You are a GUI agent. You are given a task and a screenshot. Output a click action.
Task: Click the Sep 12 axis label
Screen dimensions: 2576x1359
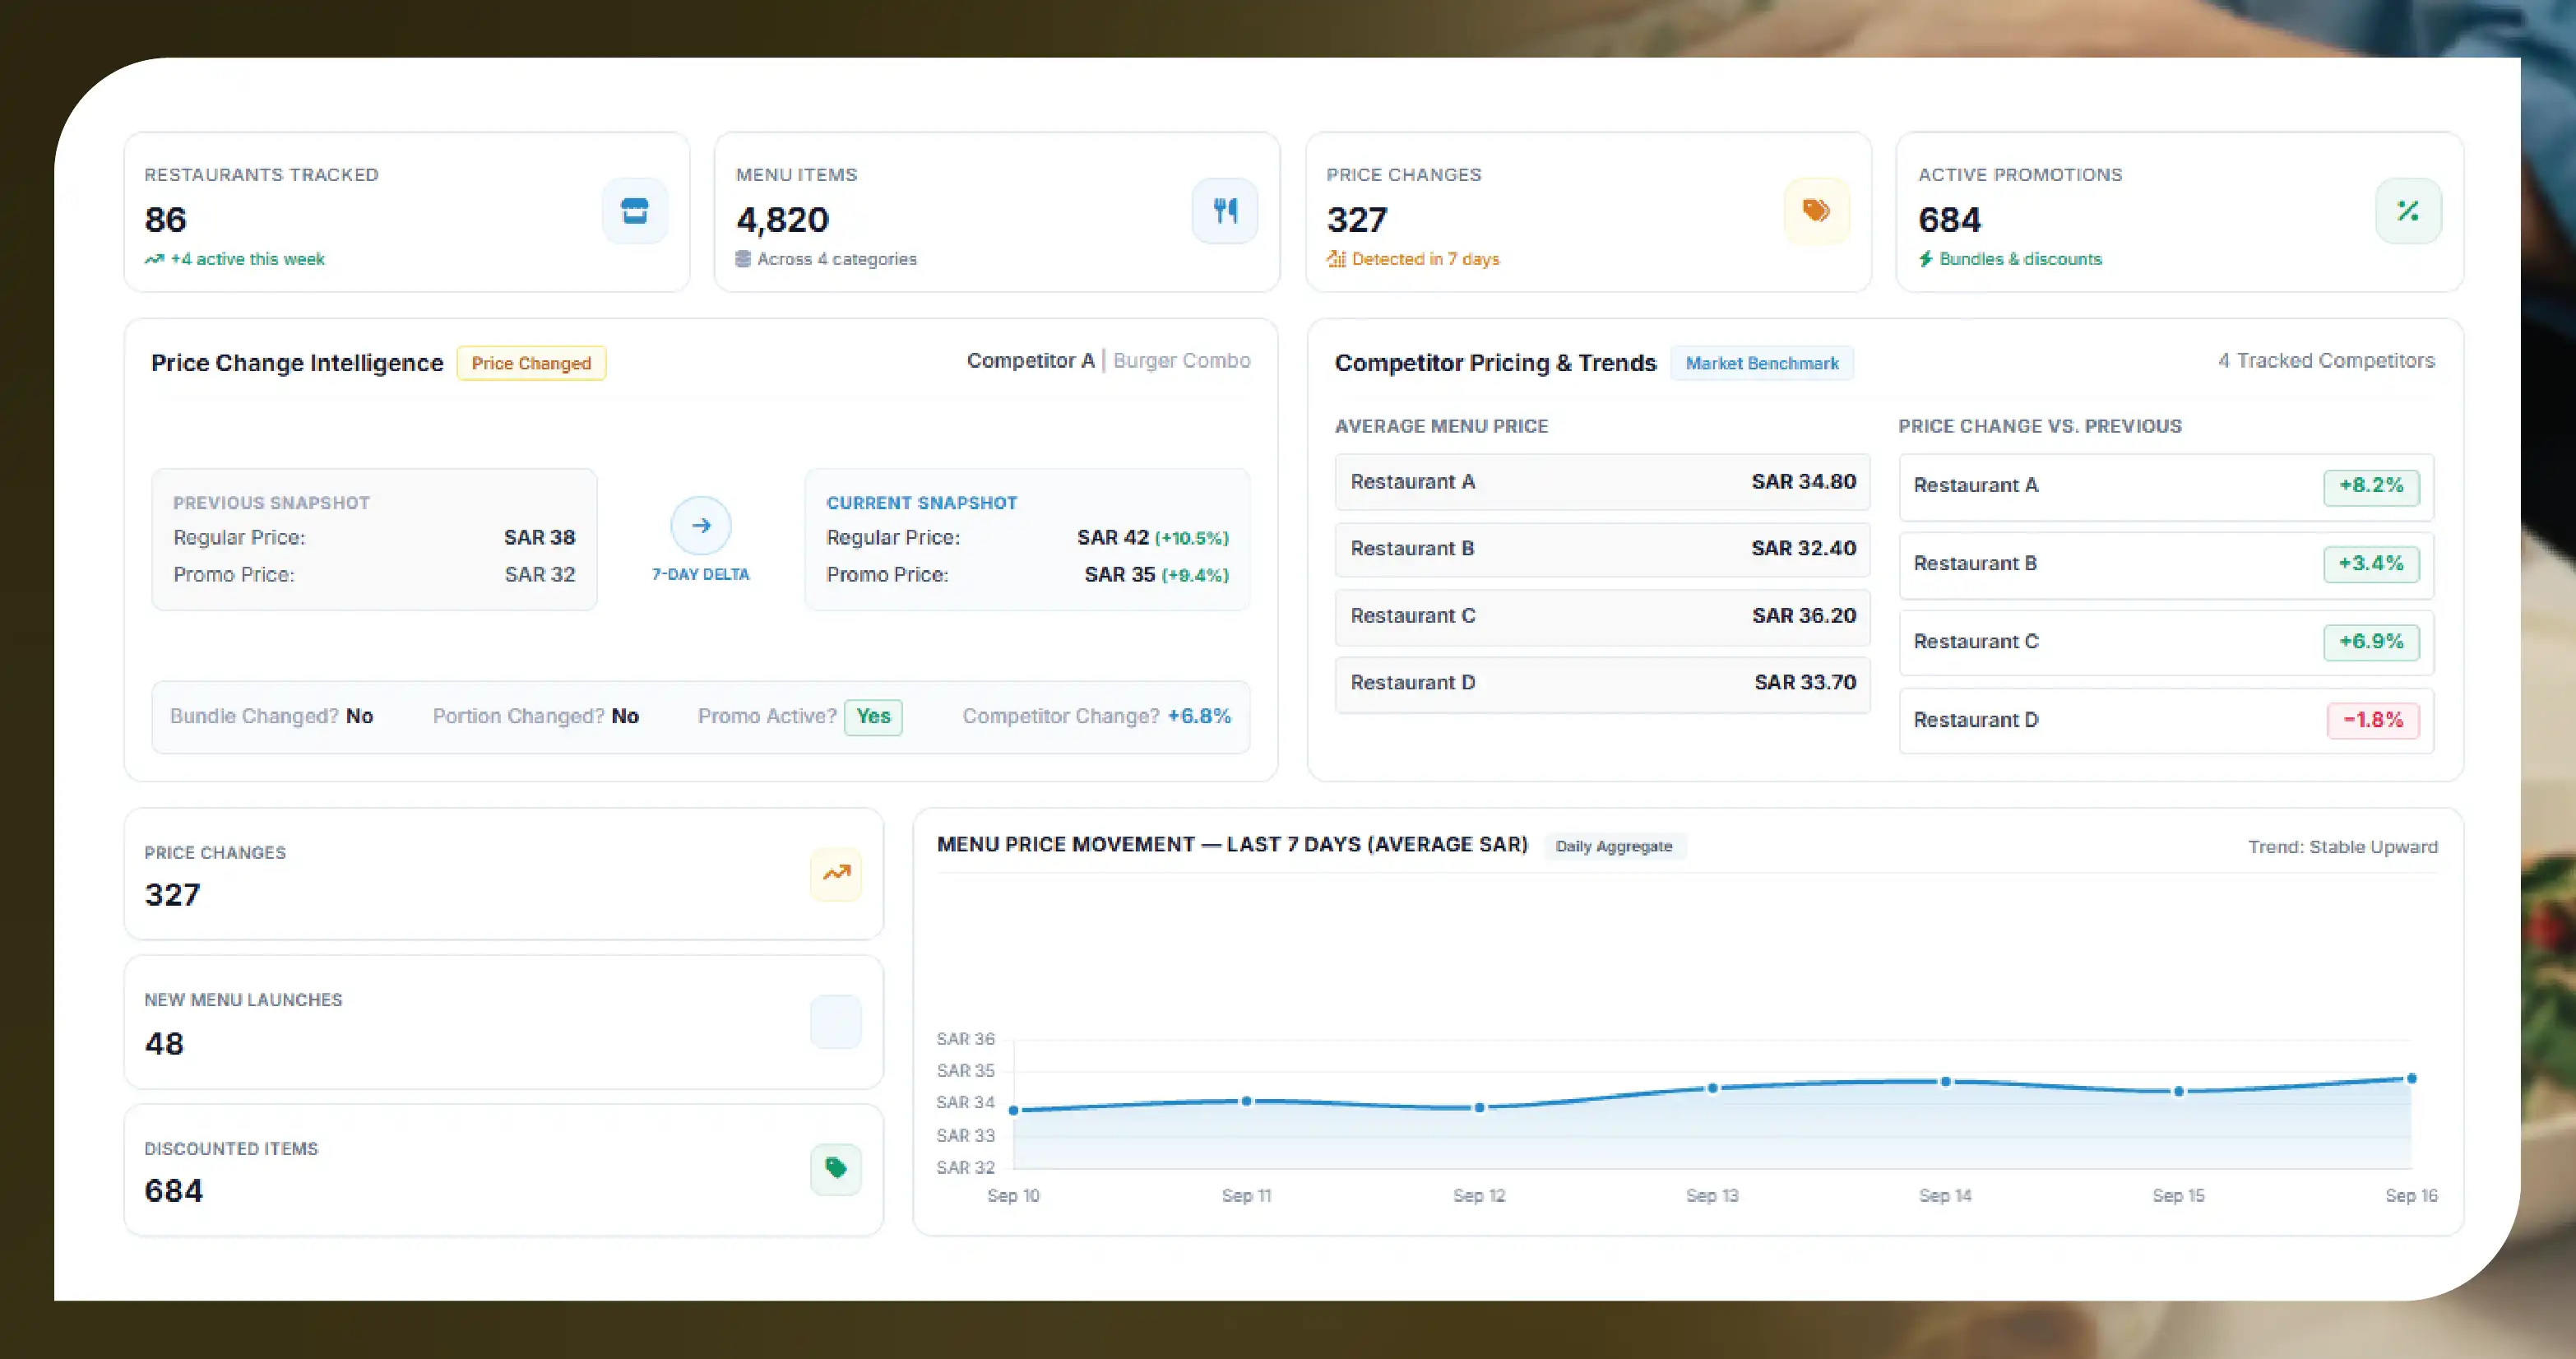click(1479, 1196)
